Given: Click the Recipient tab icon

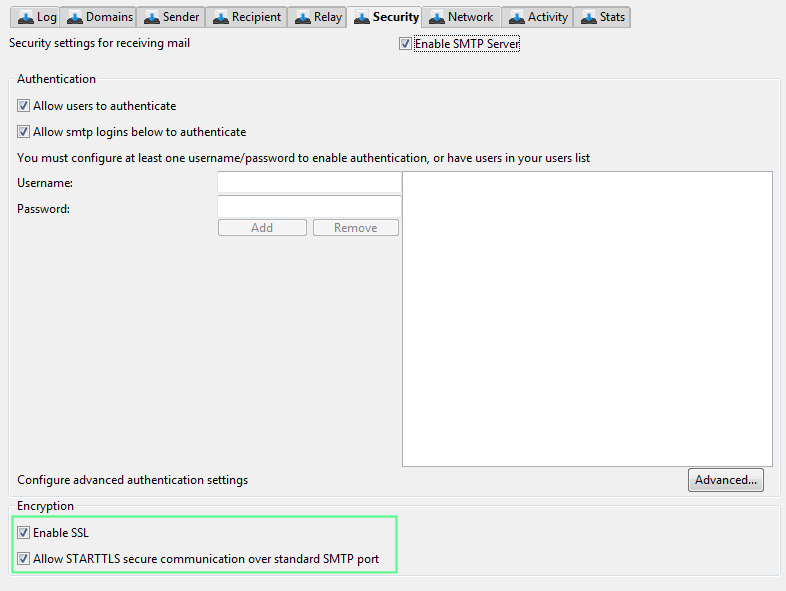Looking at the screenshot, I should [x=221, y=17].
